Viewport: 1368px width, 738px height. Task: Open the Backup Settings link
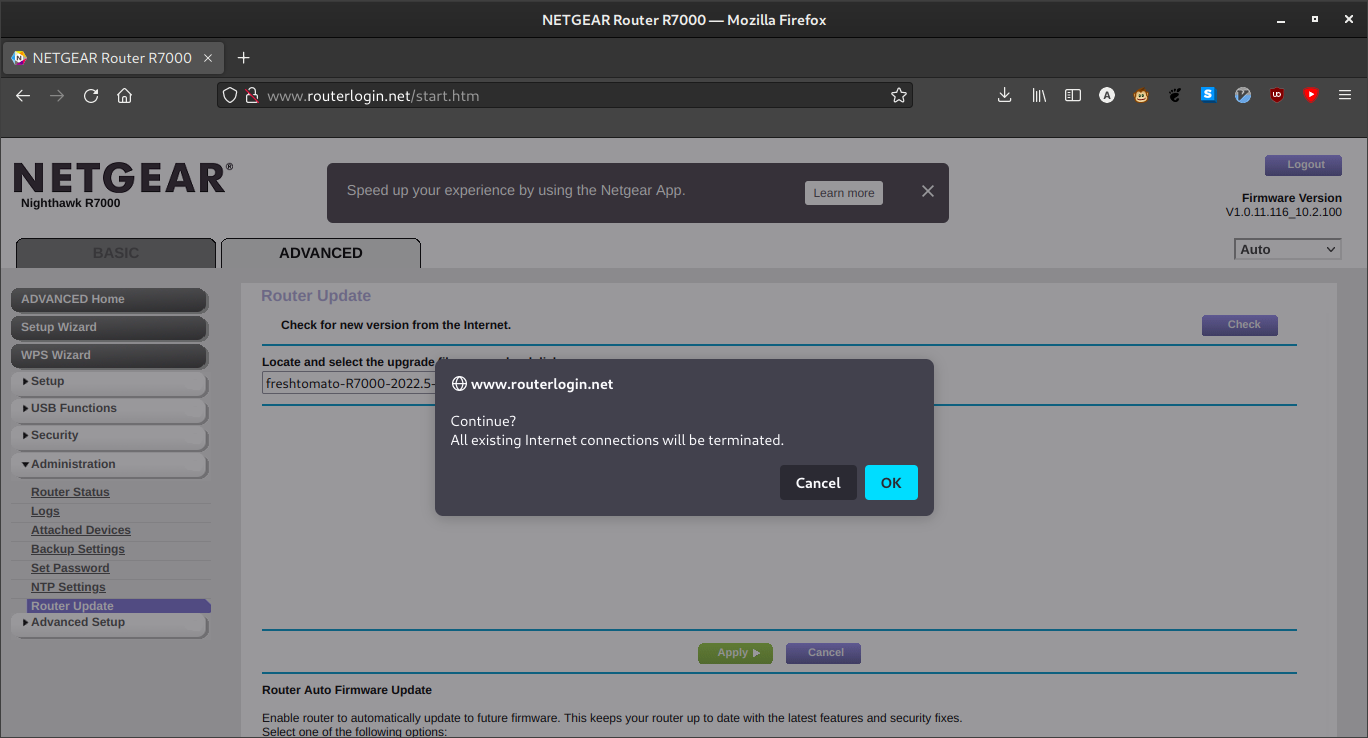[78, 549]
